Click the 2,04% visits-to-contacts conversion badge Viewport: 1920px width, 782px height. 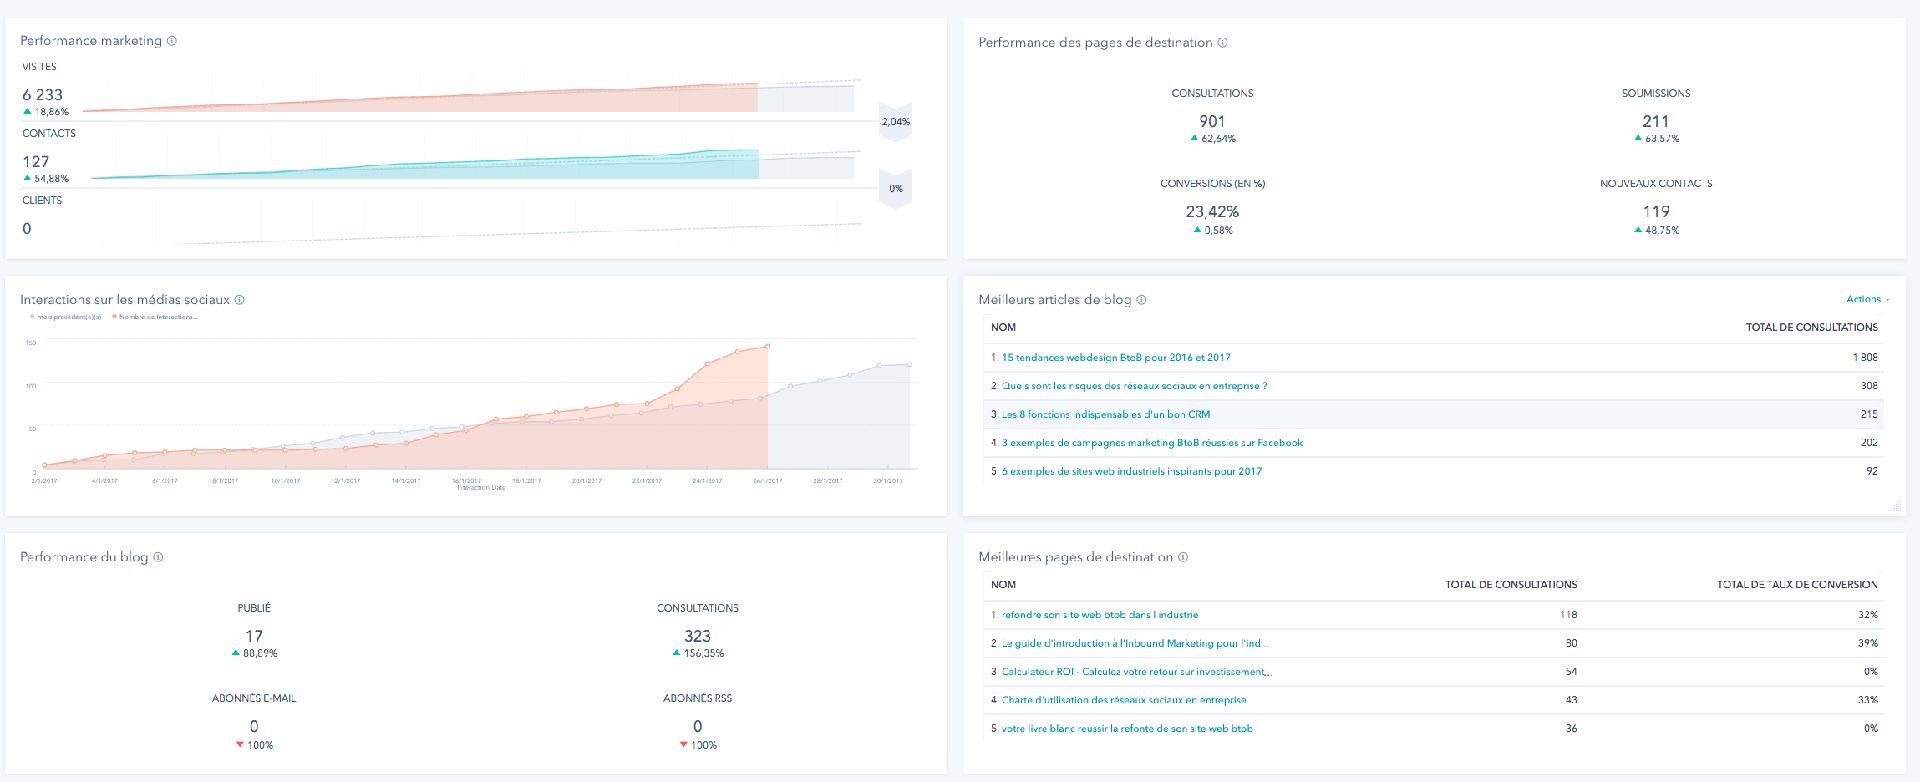pos(895,122)
